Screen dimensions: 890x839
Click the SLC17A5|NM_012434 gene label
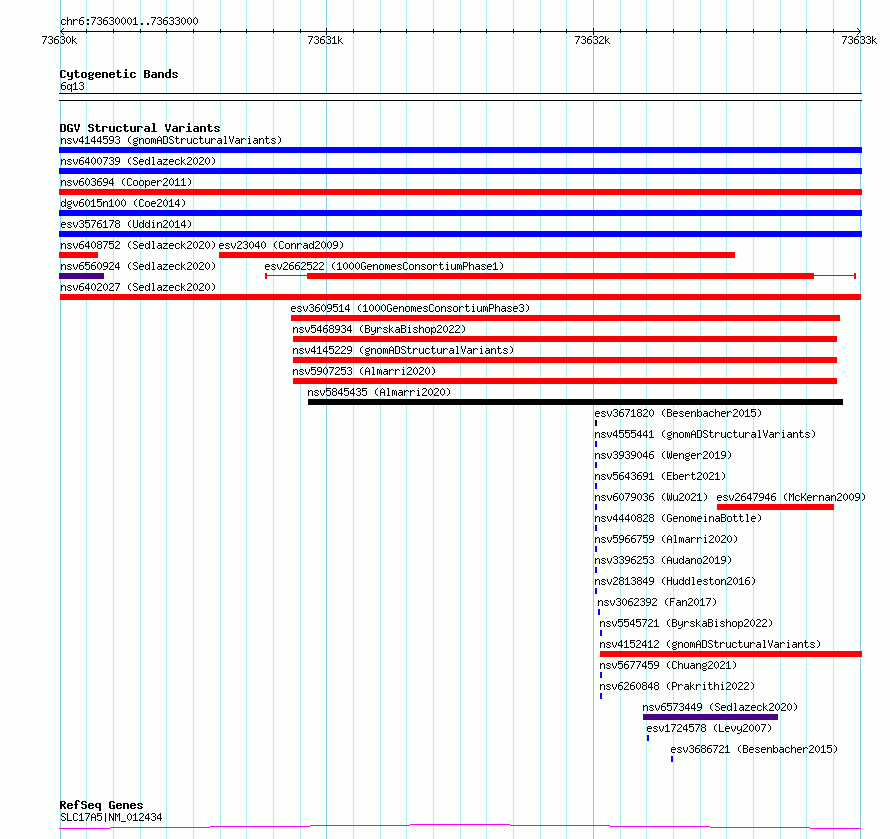(111, 817)
